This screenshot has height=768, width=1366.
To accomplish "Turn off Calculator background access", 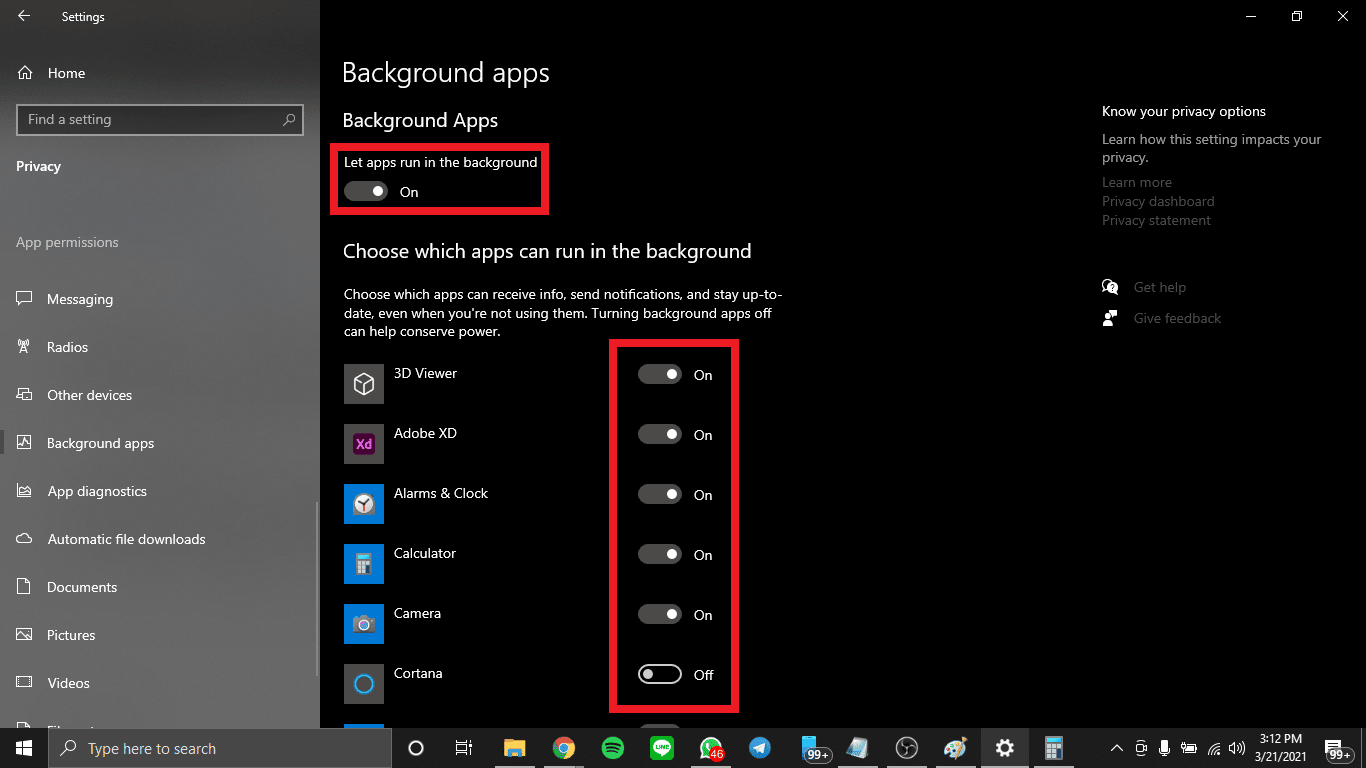I will tap(659, 554).
